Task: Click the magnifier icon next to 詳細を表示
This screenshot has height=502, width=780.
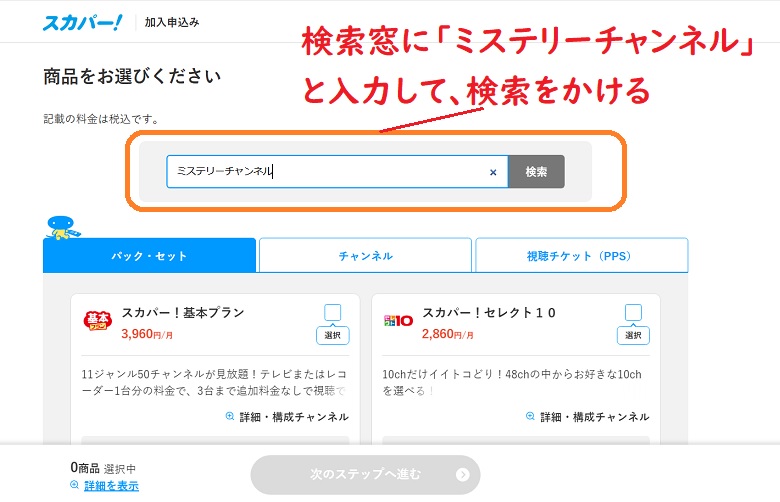Action: click(75, 485)
